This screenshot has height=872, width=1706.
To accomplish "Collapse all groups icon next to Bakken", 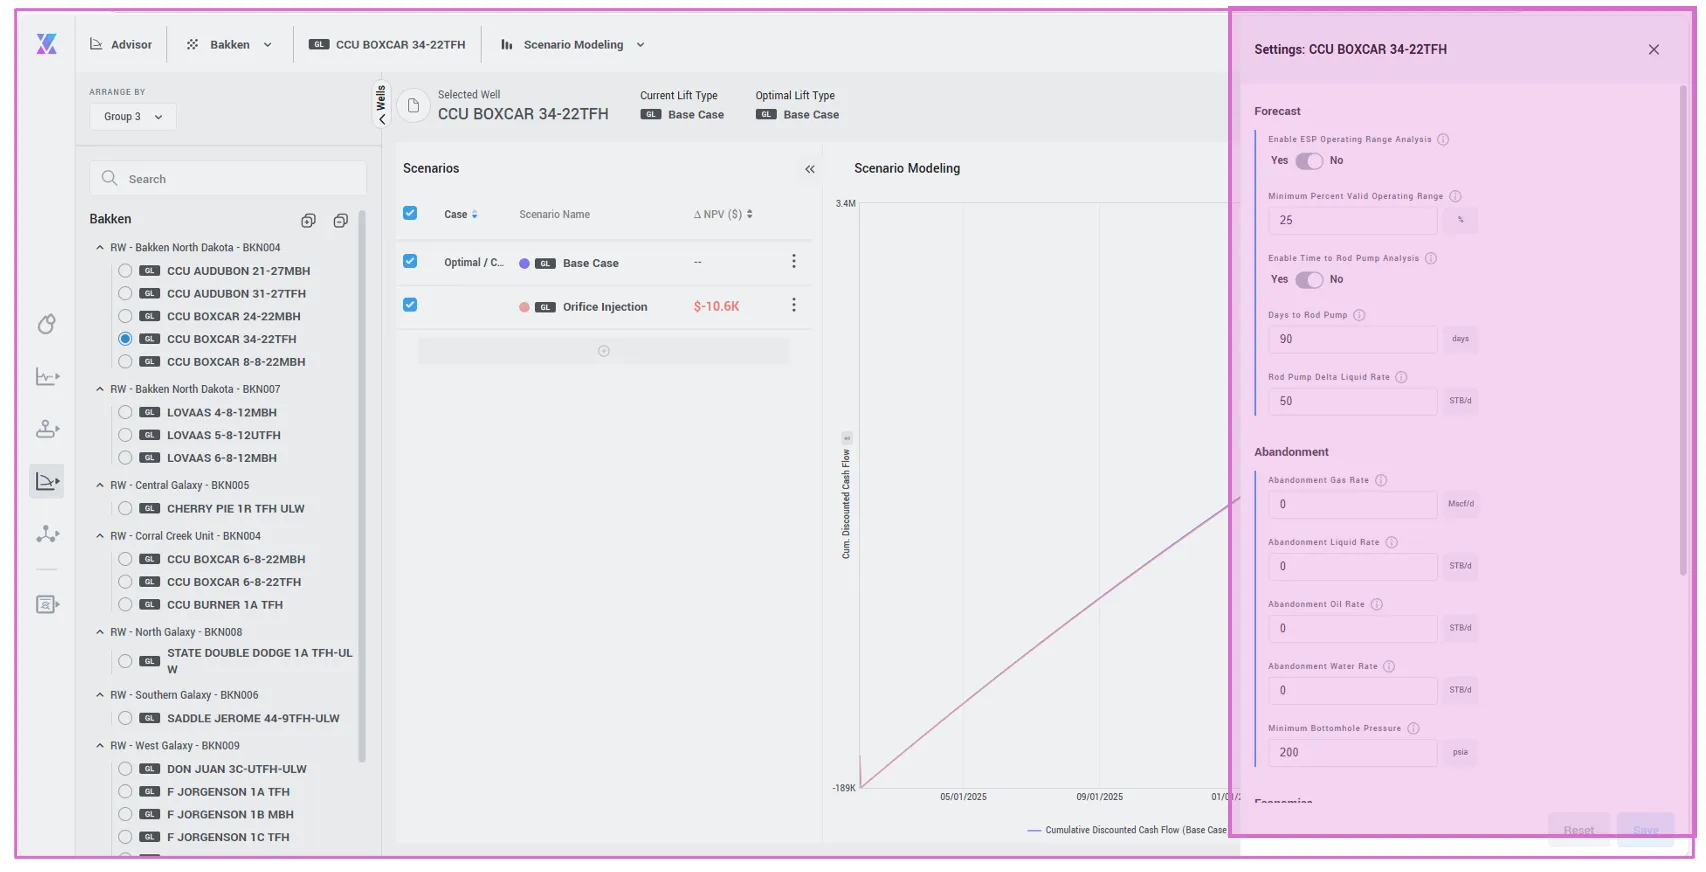I will (340, 220).
